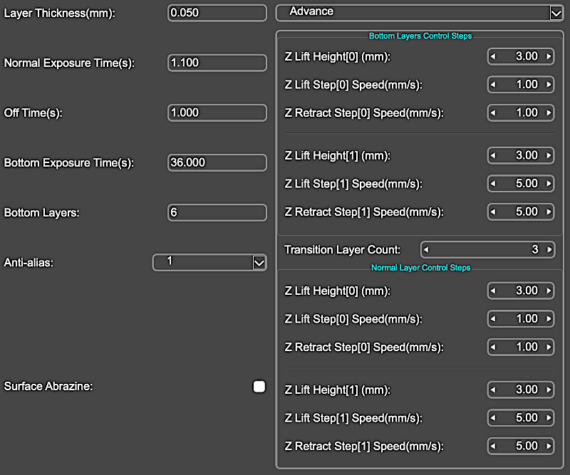570x475 pixels.
Task: Edit the Bottom Exposure Time field
Action: click(x=217, y=162)
